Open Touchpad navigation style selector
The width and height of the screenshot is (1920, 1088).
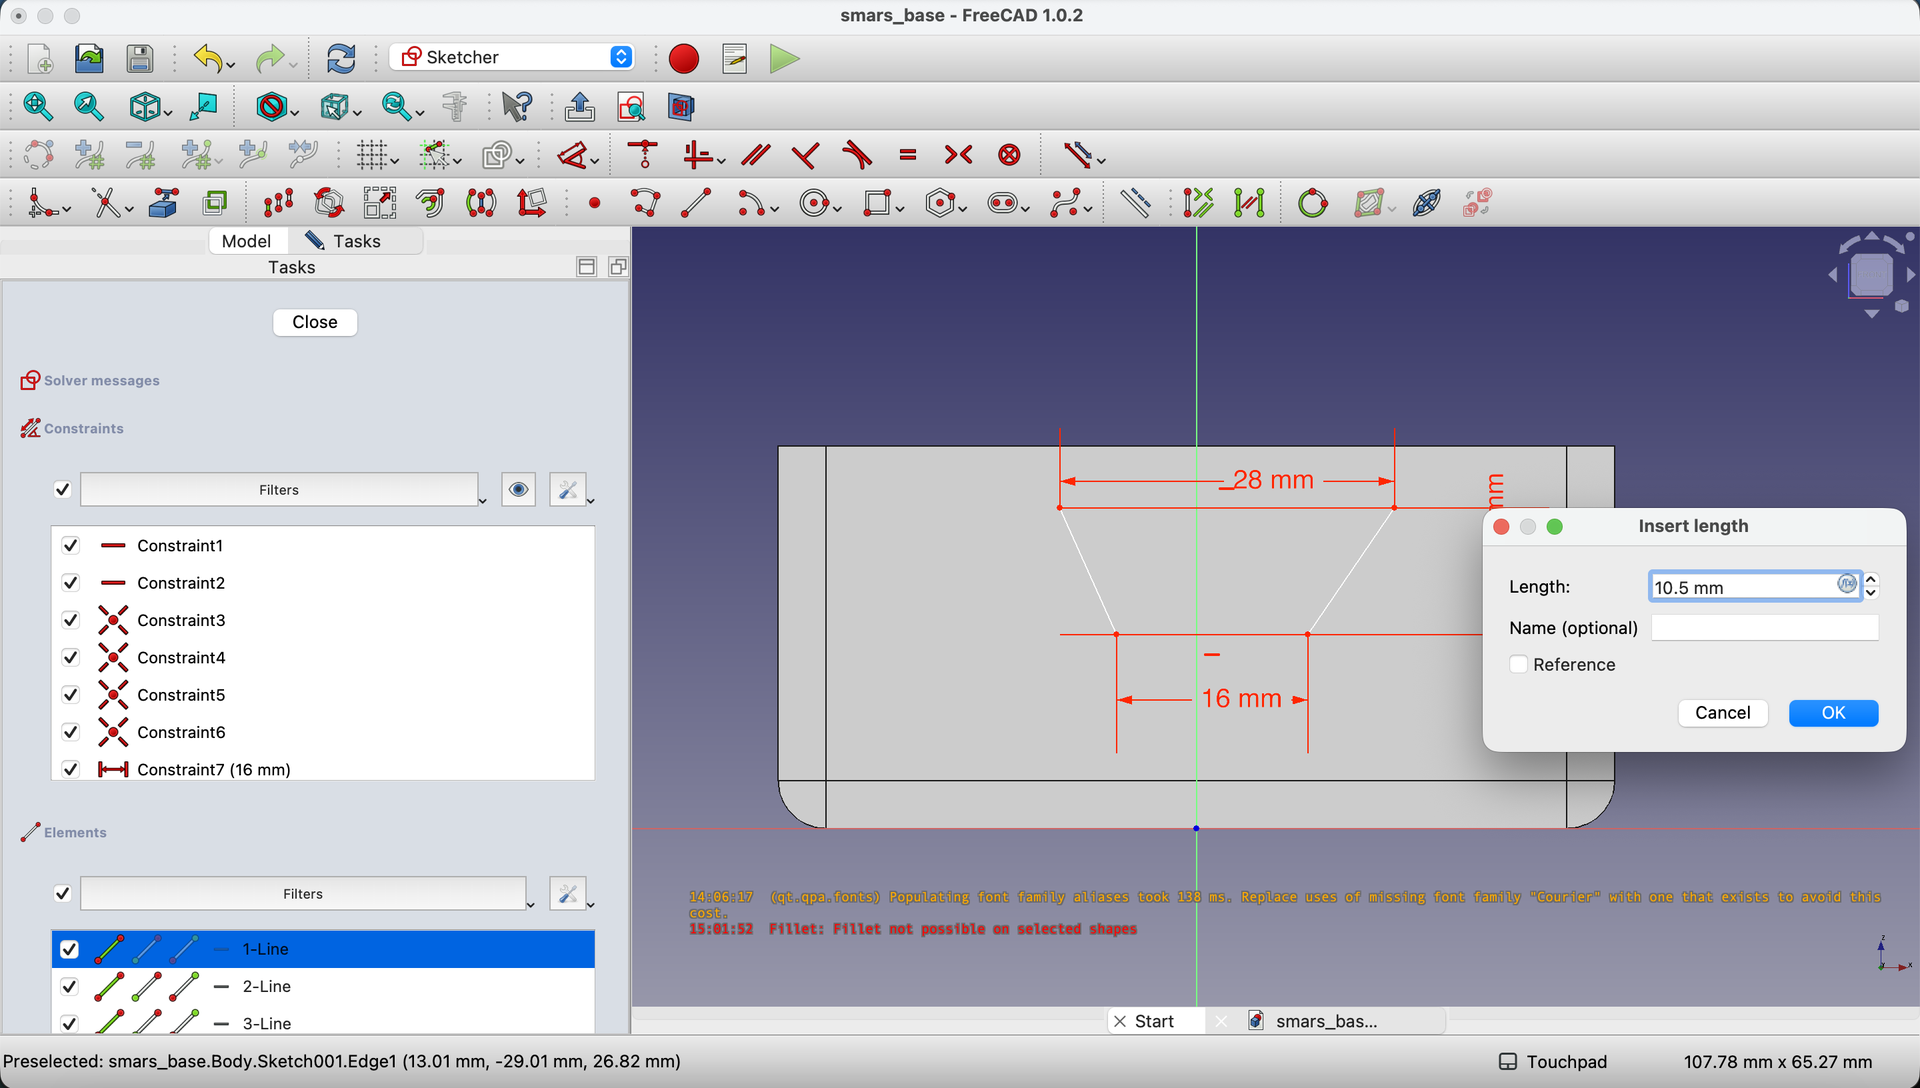click(1553, 1062)
